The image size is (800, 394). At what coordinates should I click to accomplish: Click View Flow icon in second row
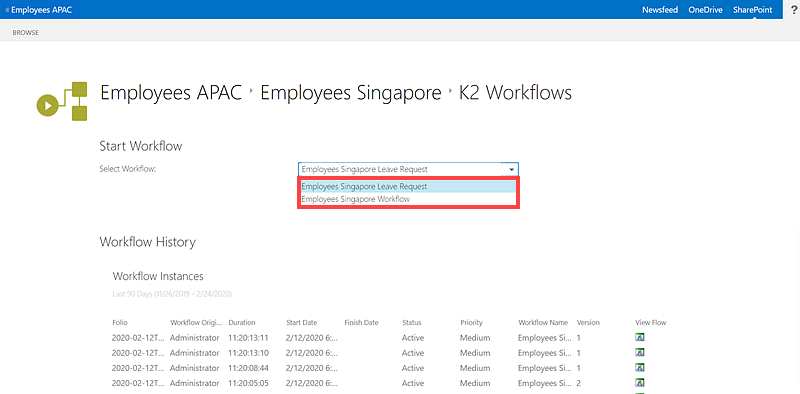pos(640,353)
